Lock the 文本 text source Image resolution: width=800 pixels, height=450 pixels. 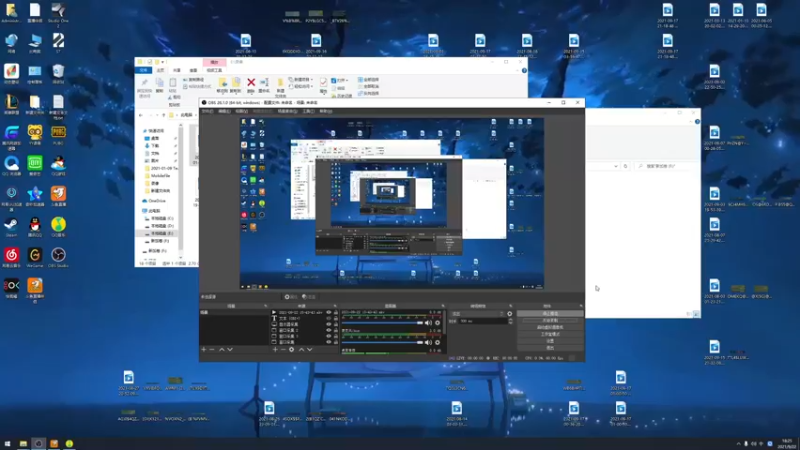tap(336, 318)
